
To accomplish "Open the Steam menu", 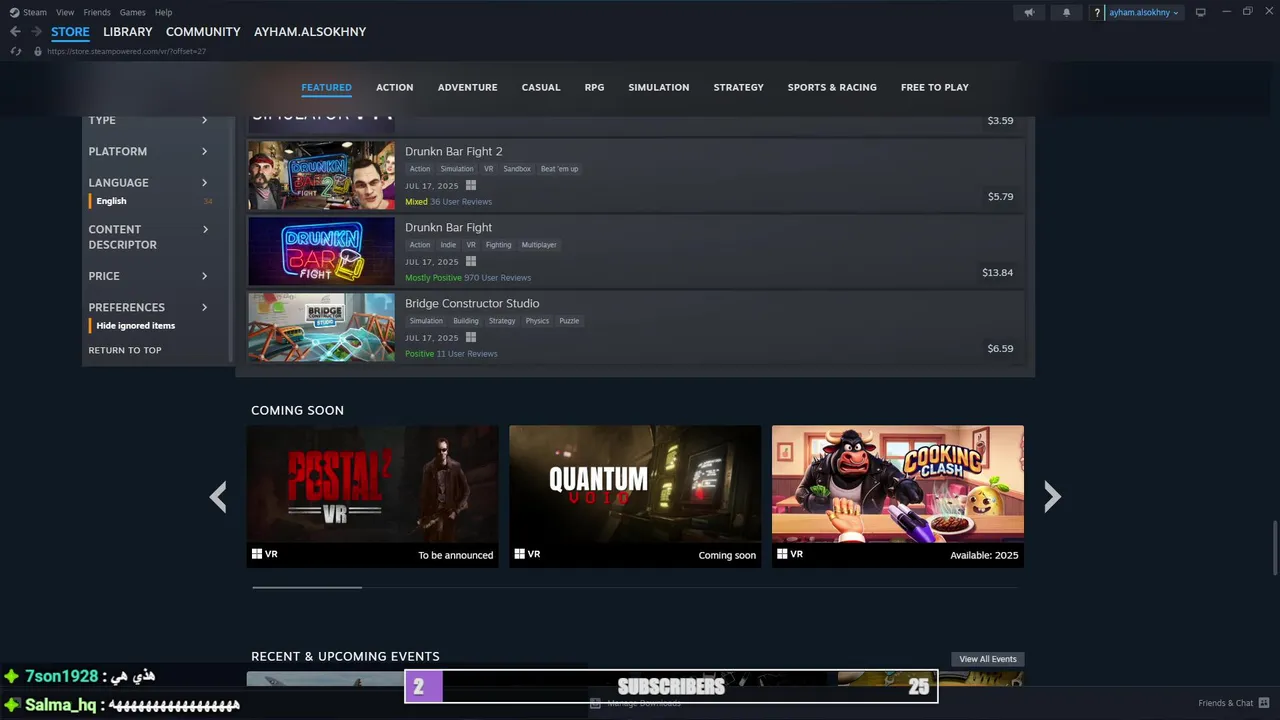I will pyautogui.click(x=35, y=12).
